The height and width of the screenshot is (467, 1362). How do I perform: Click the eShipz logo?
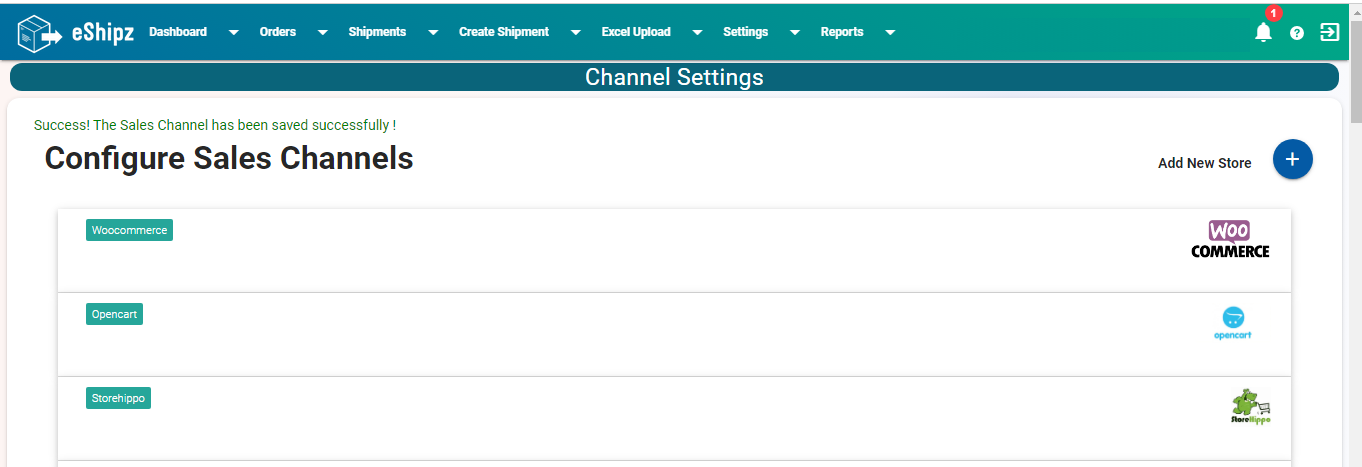tap(76, 32)
